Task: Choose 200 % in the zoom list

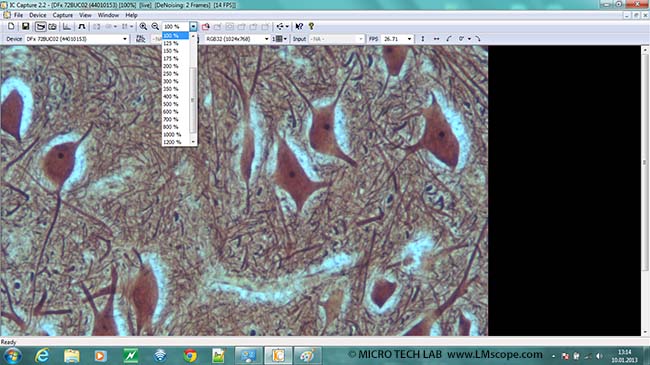Action: pos(176,66)
